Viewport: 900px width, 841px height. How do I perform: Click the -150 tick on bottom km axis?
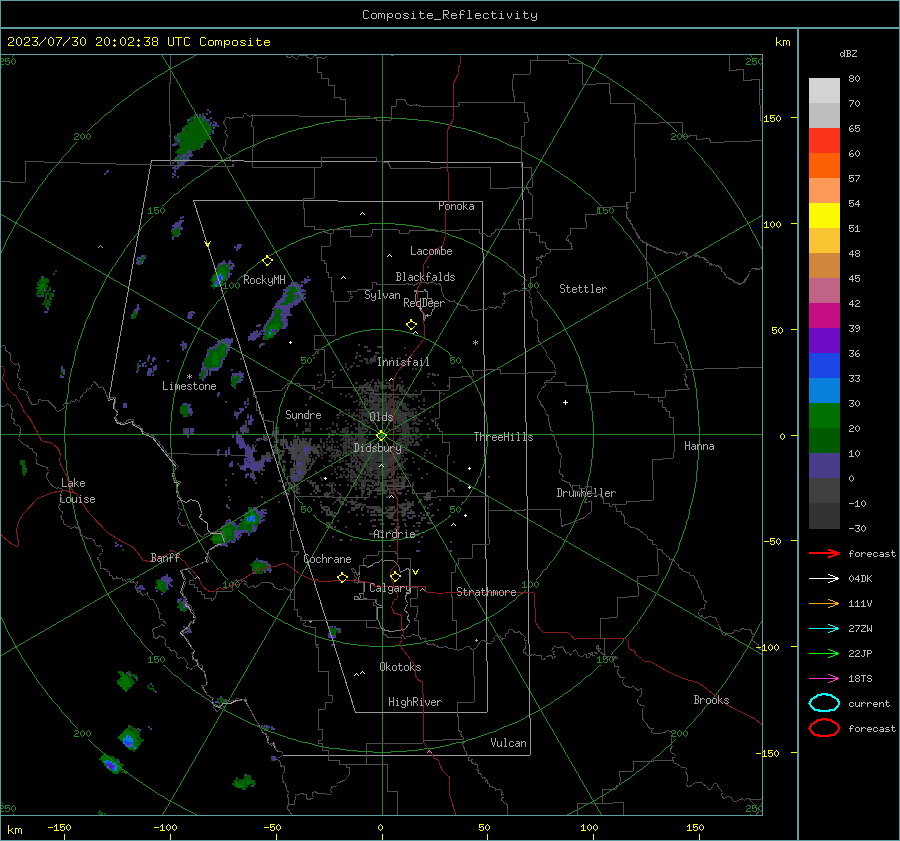coord(59,827)
